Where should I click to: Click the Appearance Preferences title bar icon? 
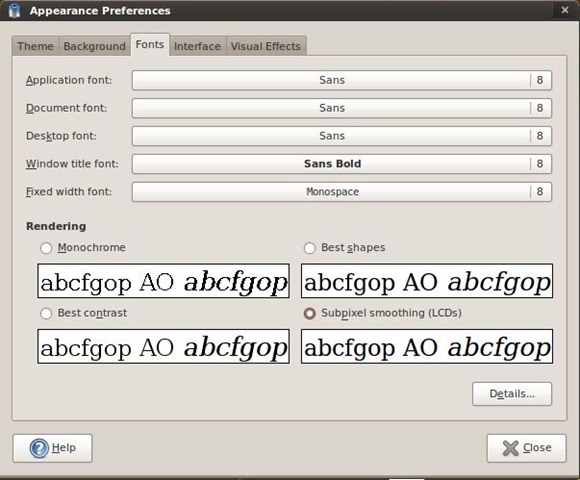click(x=14, y=10)
